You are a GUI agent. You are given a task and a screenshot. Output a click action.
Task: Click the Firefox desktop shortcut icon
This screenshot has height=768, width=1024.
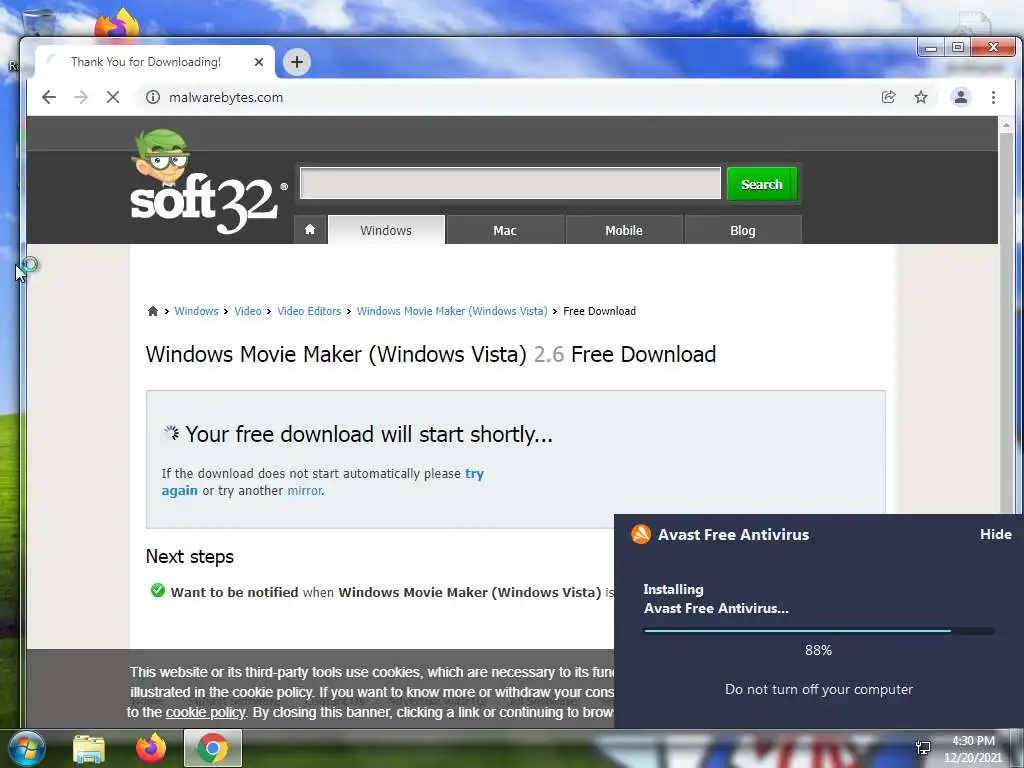point(117,25)
